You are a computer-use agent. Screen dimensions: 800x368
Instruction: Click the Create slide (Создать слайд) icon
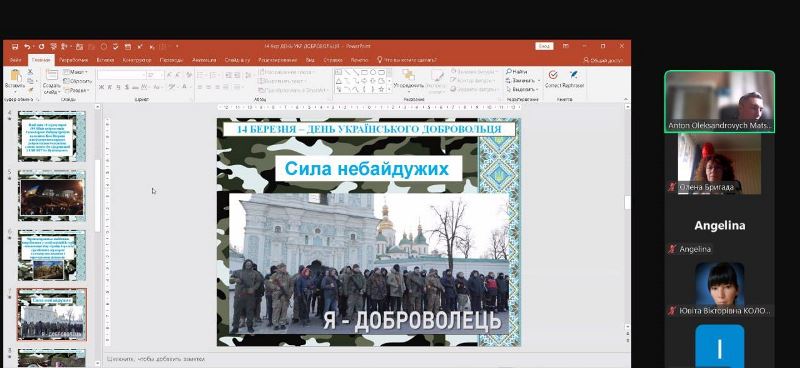click(52, 76)
